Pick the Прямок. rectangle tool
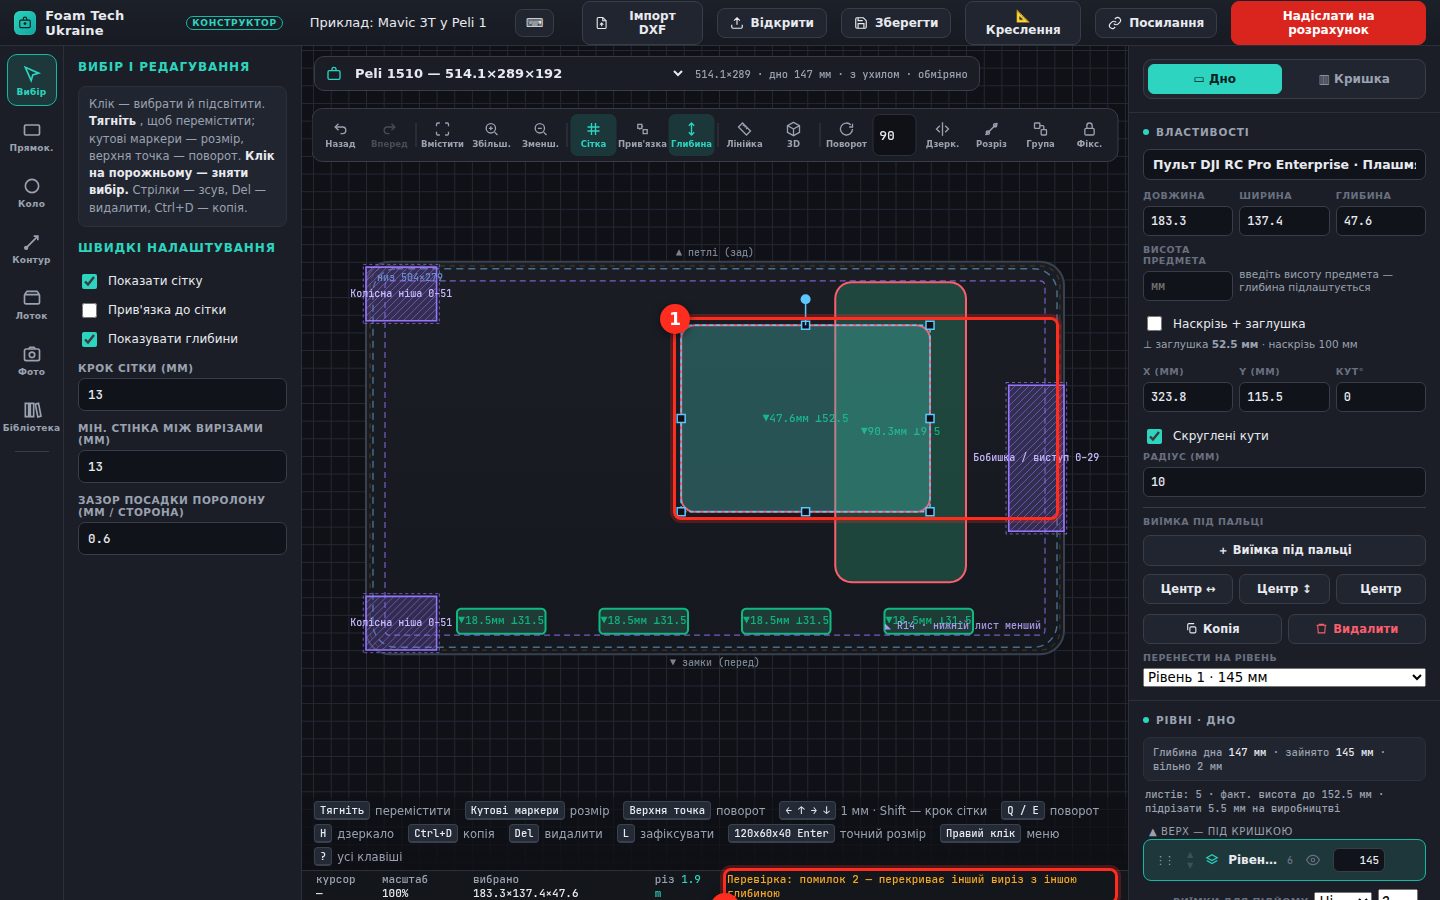 point(31,137)
